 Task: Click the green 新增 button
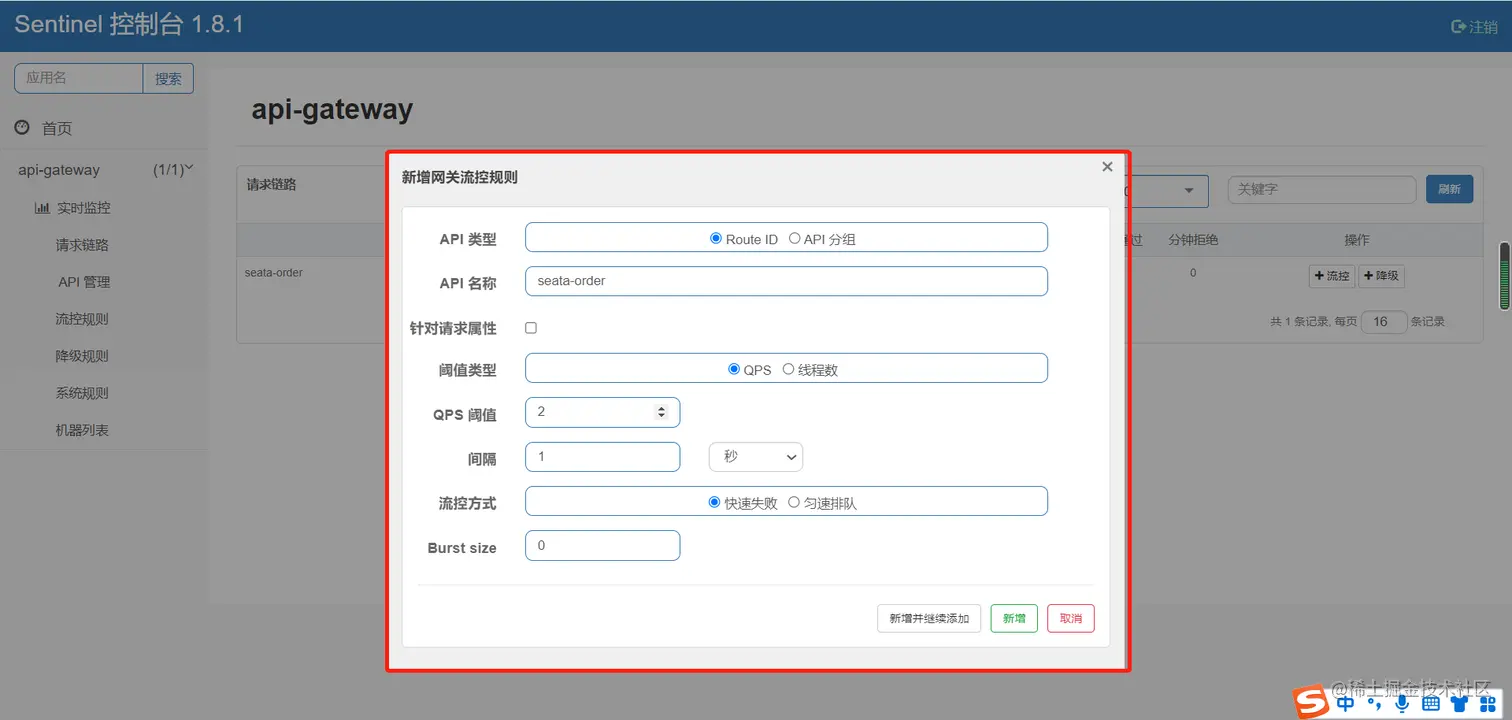tap(1014, 618)
